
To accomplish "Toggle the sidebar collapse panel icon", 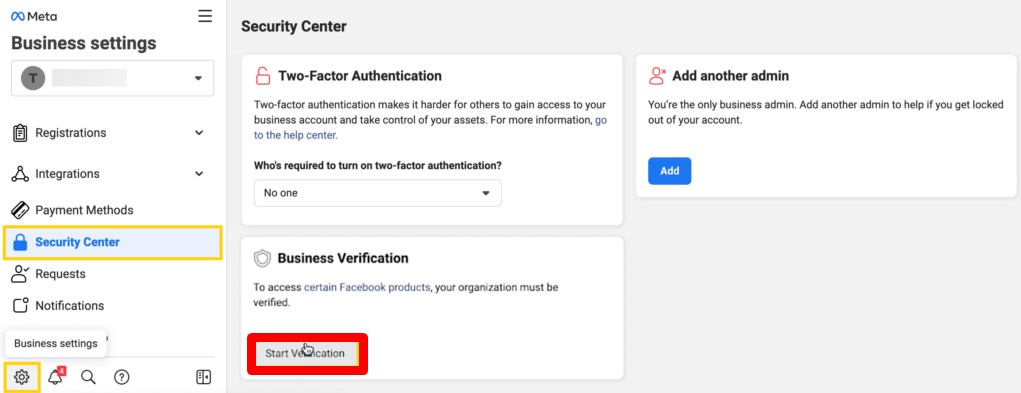I will pos(204,377).
